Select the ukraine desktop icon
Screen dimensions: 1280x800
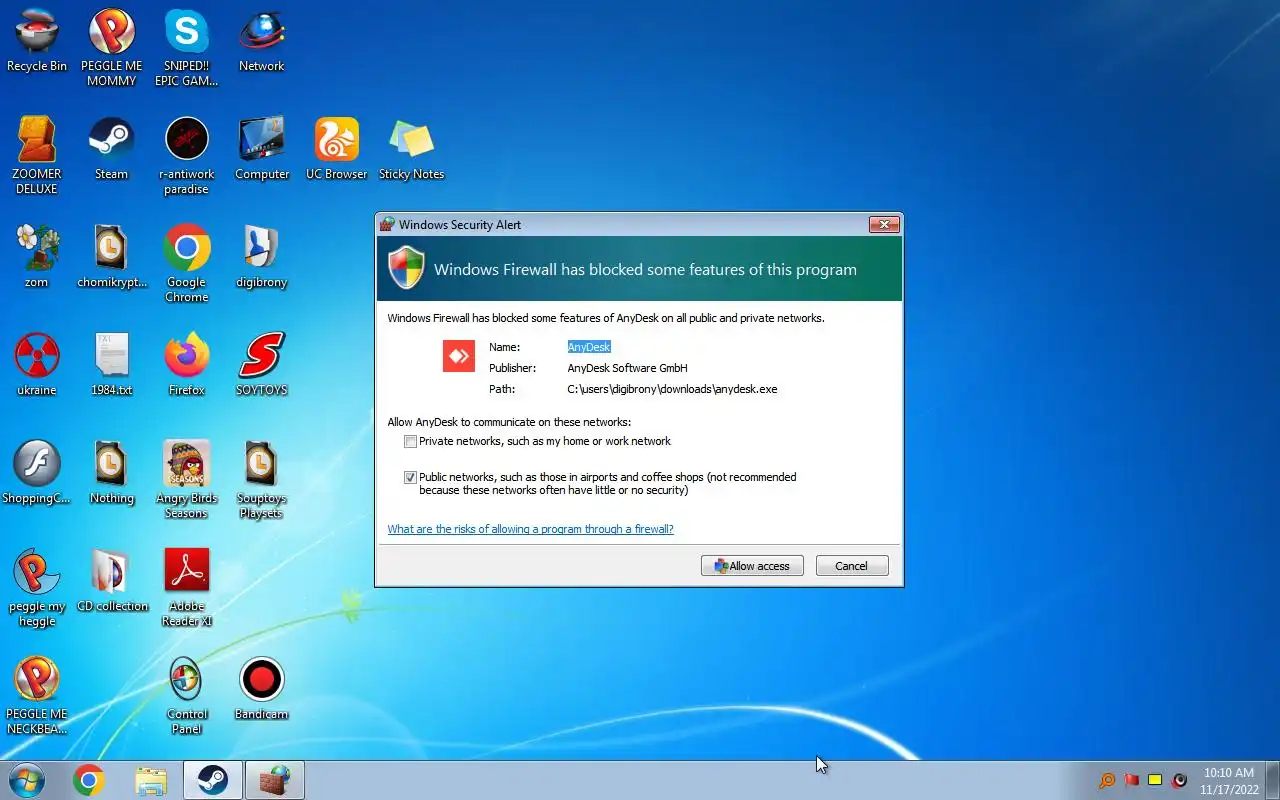37,365
